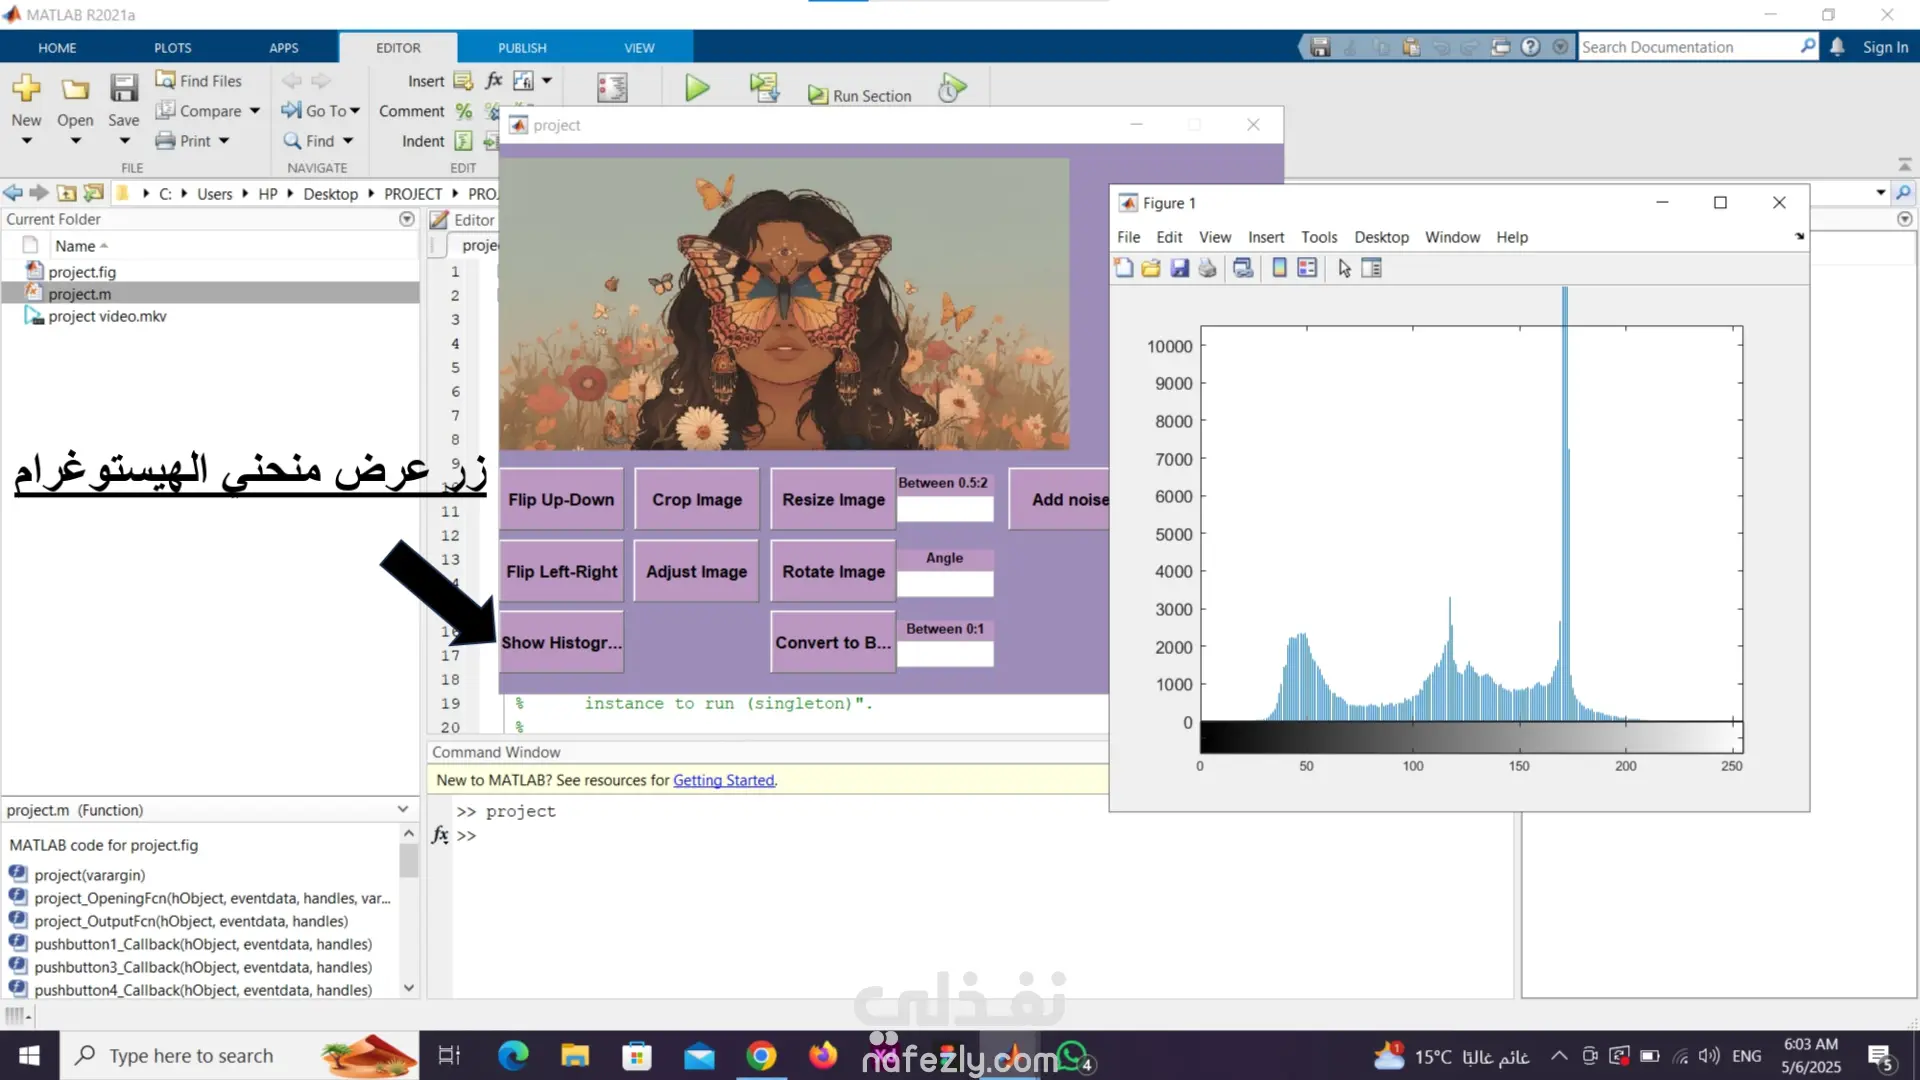This screenshot has width=1920, height=1080.
Task: Open the Open dropdown arrow
Action: click(75, 141)
